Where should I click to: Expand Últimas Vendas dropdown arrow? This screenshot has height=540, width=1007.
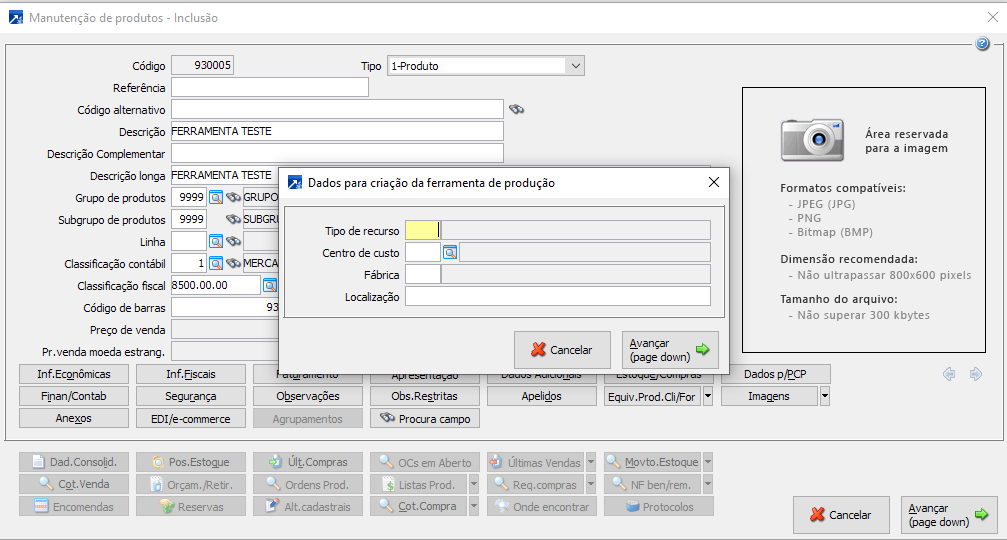pyautogui.click(x=591, y=462)
